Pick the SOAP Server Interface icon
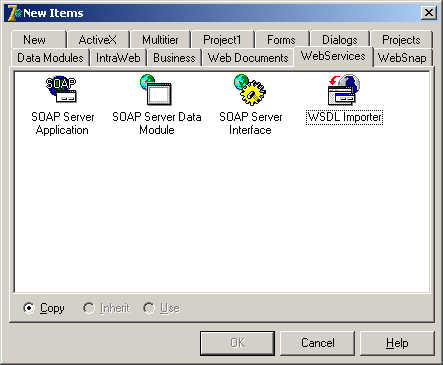This screenshot has width=443, height=365. (x=250, y=89)
